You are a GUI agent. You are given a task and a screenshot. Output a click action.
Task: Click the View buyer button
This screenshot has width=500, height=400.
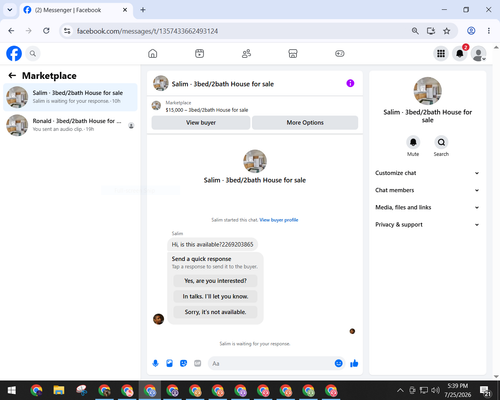[x=201, y=123]
